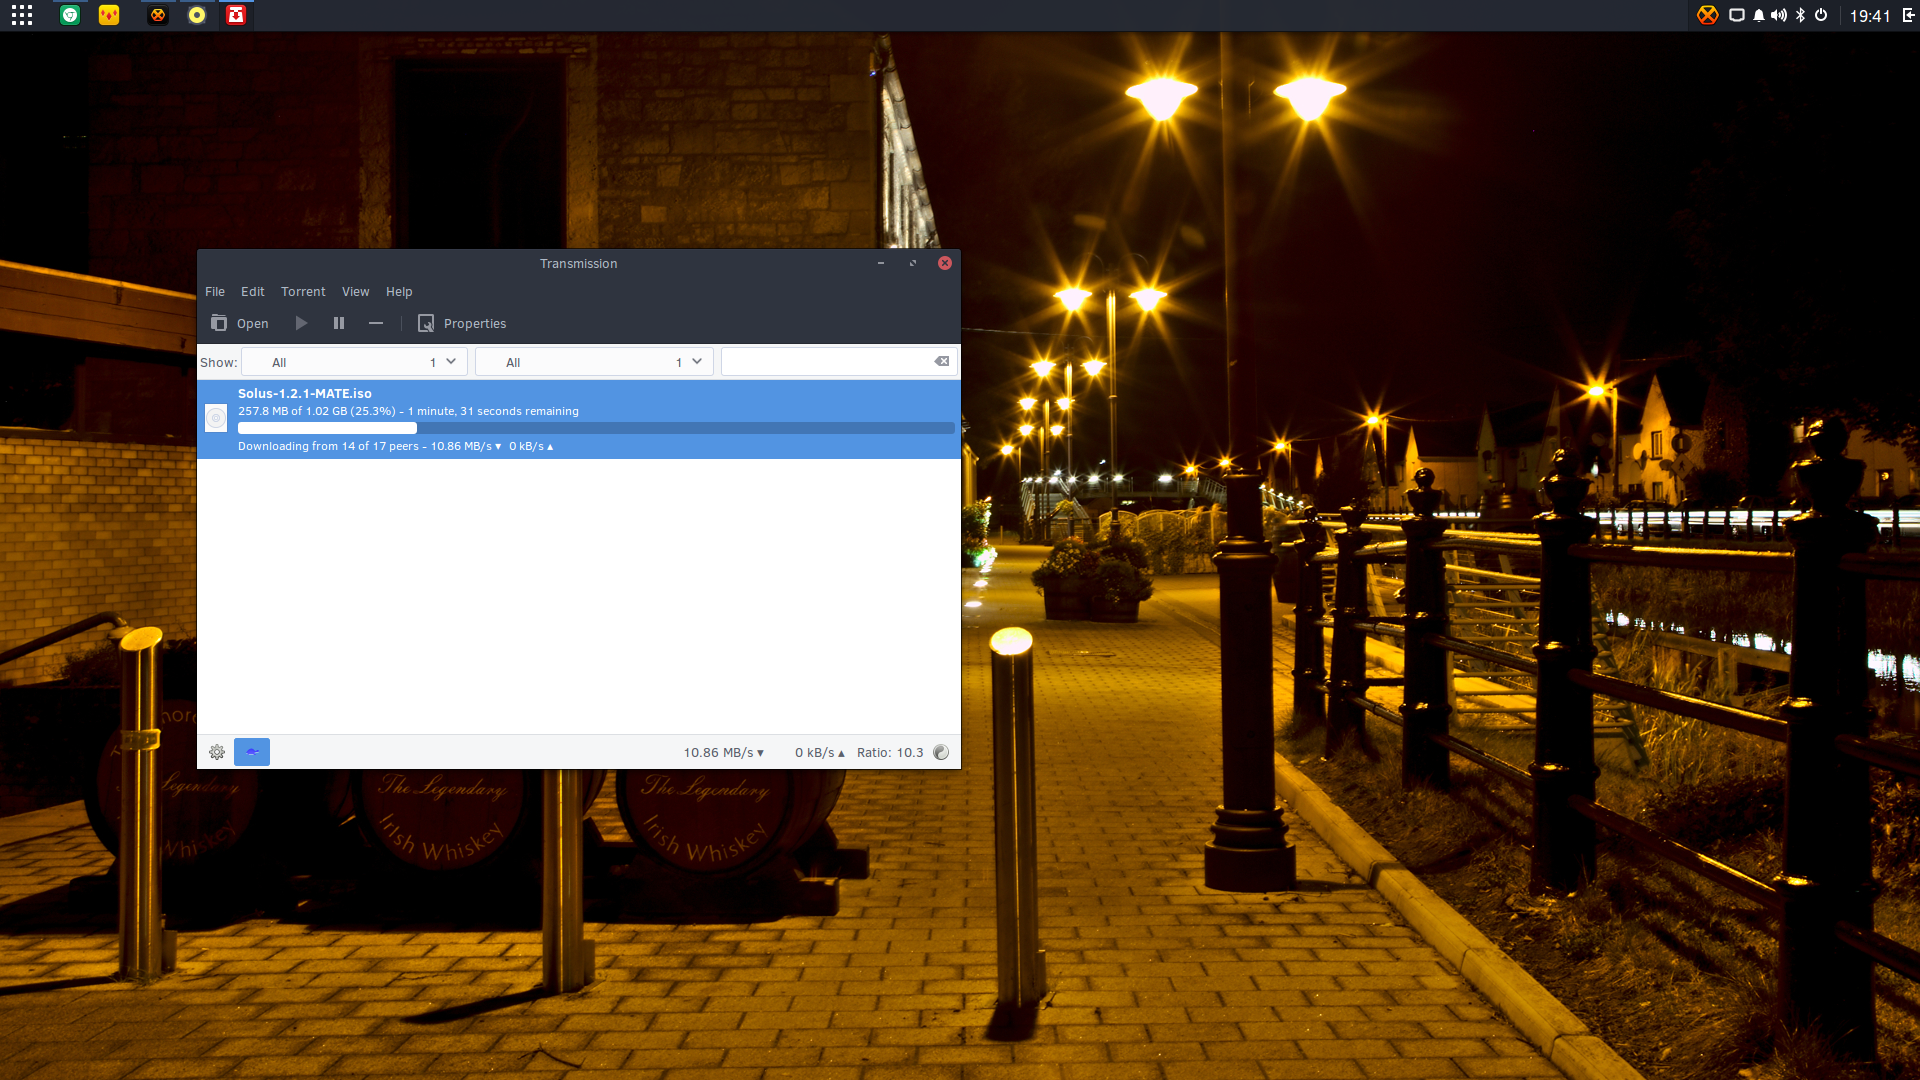
Task: Open a torrent with the Open toolbar button
Action: 240,323
